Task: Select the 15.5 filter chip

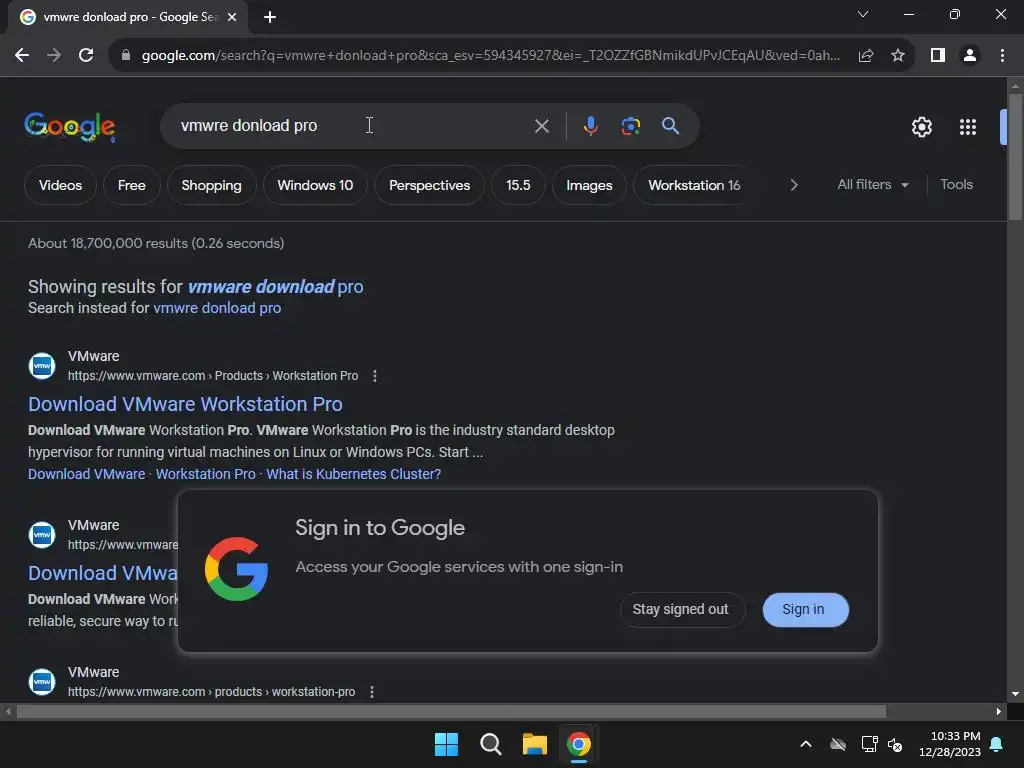Action: [x=518, y=185]
